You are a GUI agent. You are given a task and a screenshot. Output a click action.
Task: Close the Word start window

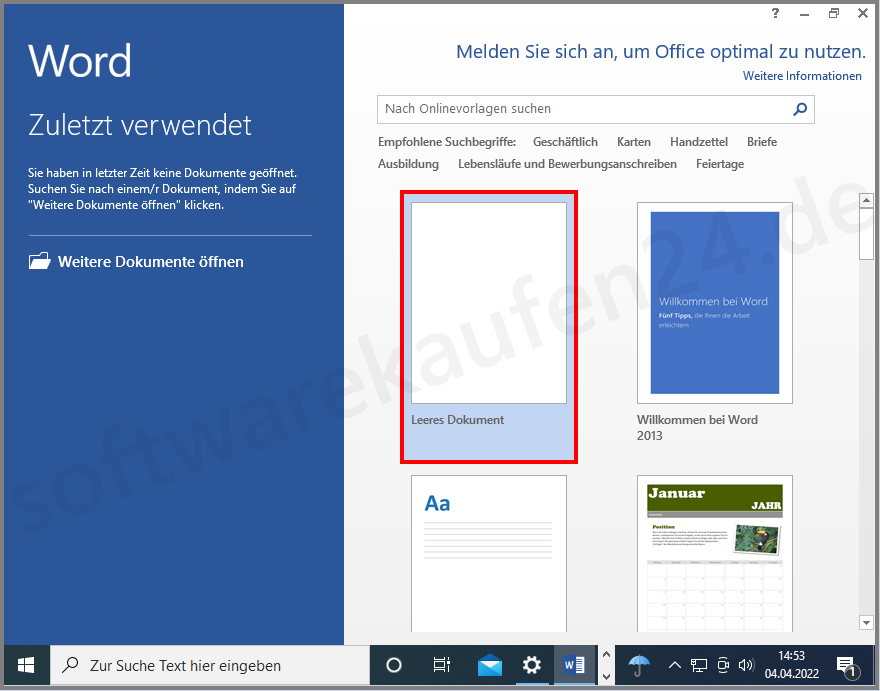pos(863,13)
